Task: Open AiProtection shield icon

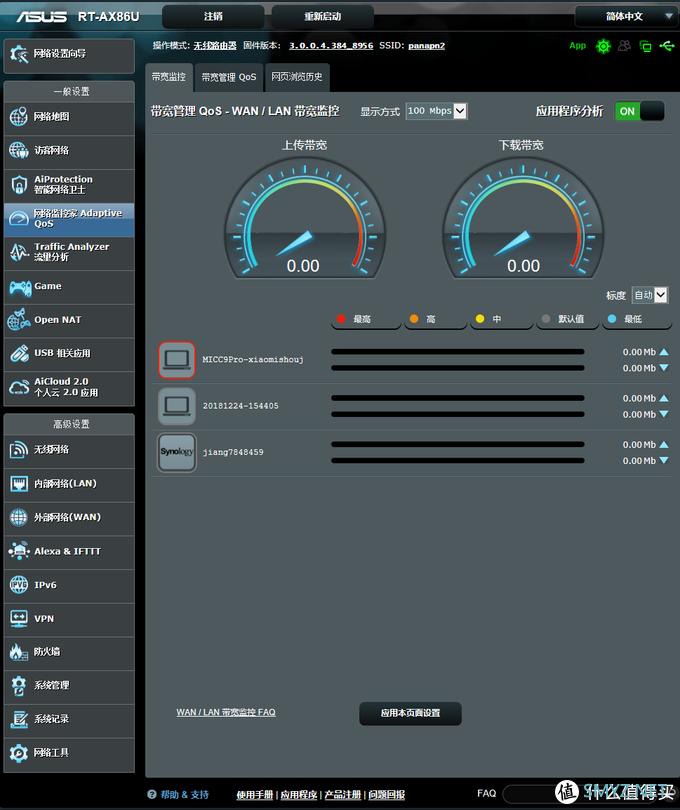Action: click(19, 184)
